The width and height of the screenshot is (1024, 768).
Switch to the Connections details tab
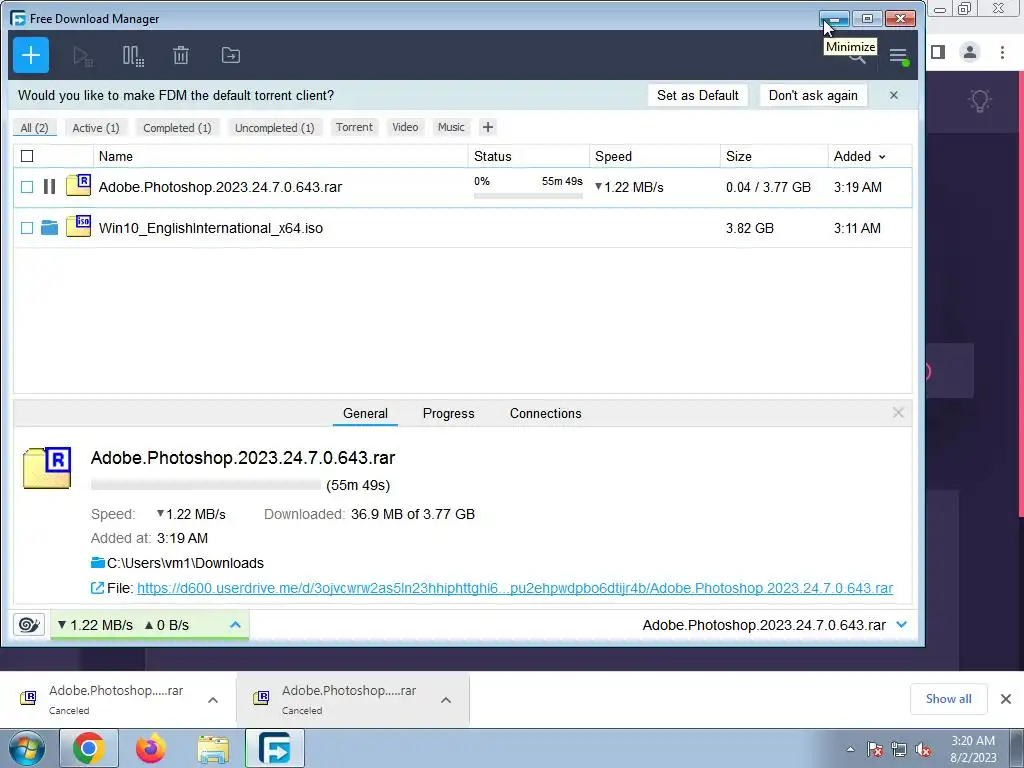[x=545, y=413]
